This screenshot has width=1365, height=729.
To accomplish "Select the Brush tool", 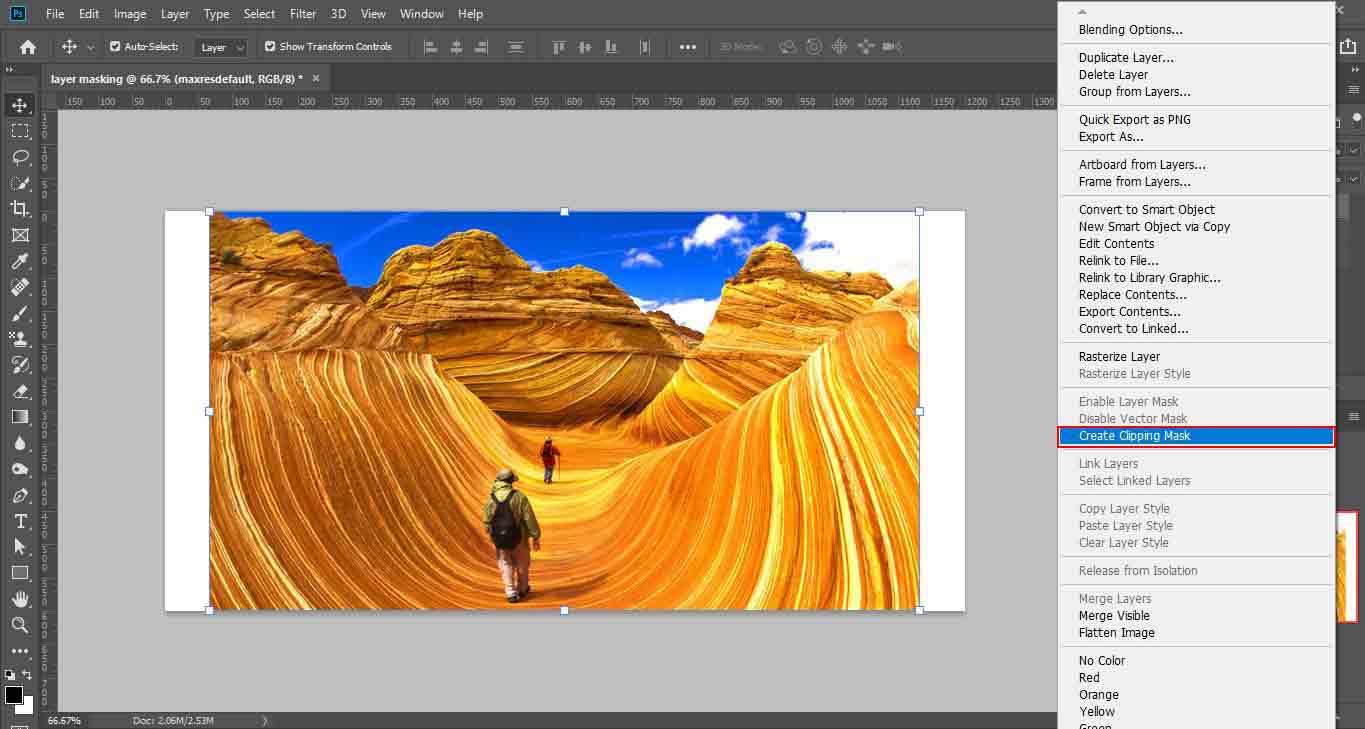I will (x=20, y=313).
